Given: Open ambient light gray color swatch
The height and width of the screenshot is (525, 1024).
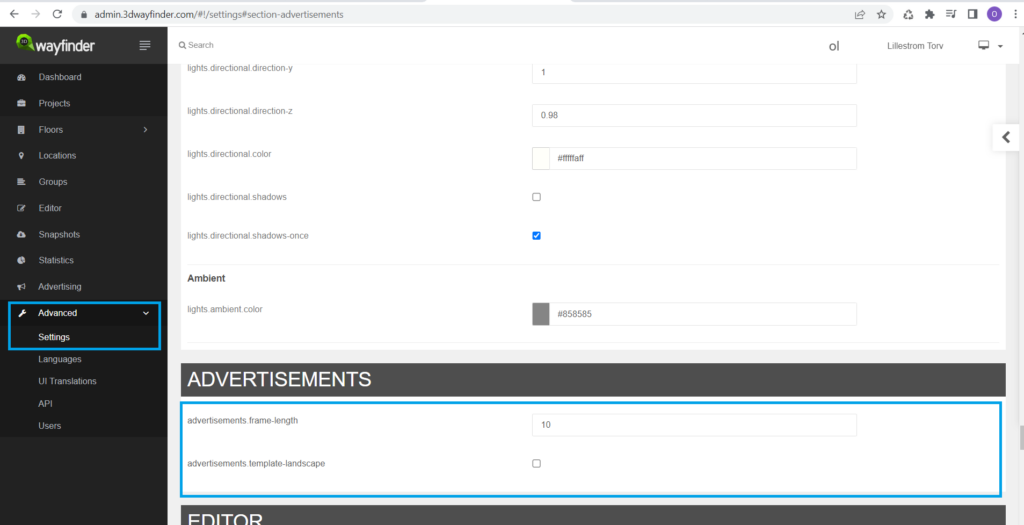Looking at the screenshot, I should pyautogui.click(x=541, y=314).
